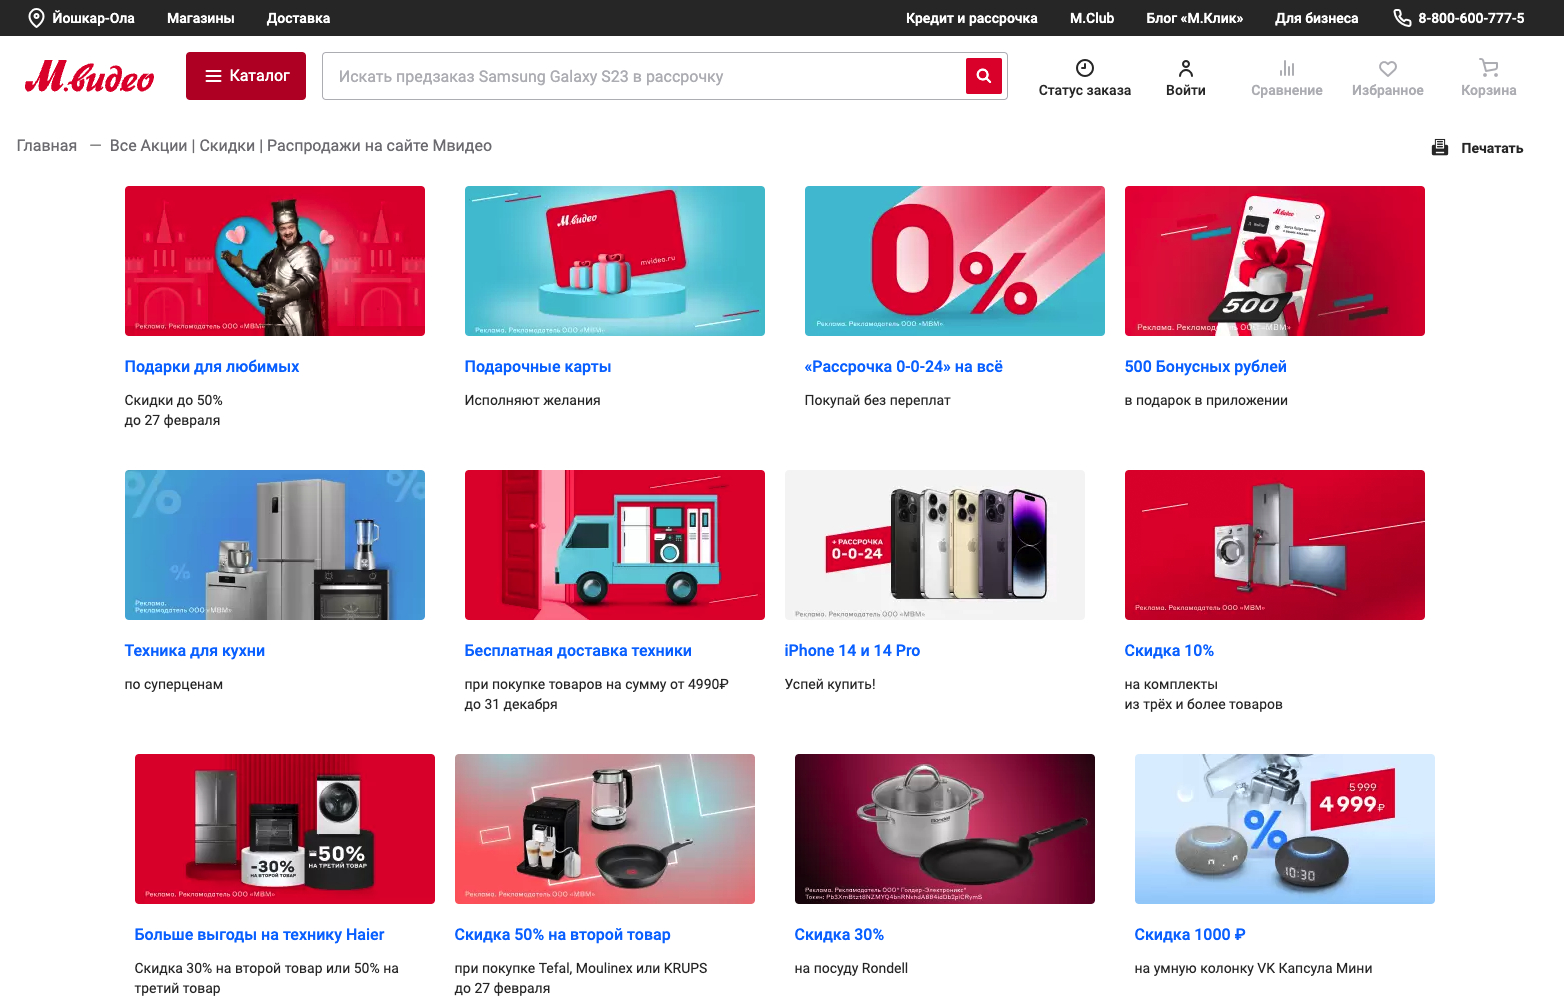Open the kitchen appliances banner image
Screen dimensions: 1564x1001
(275, 545)
